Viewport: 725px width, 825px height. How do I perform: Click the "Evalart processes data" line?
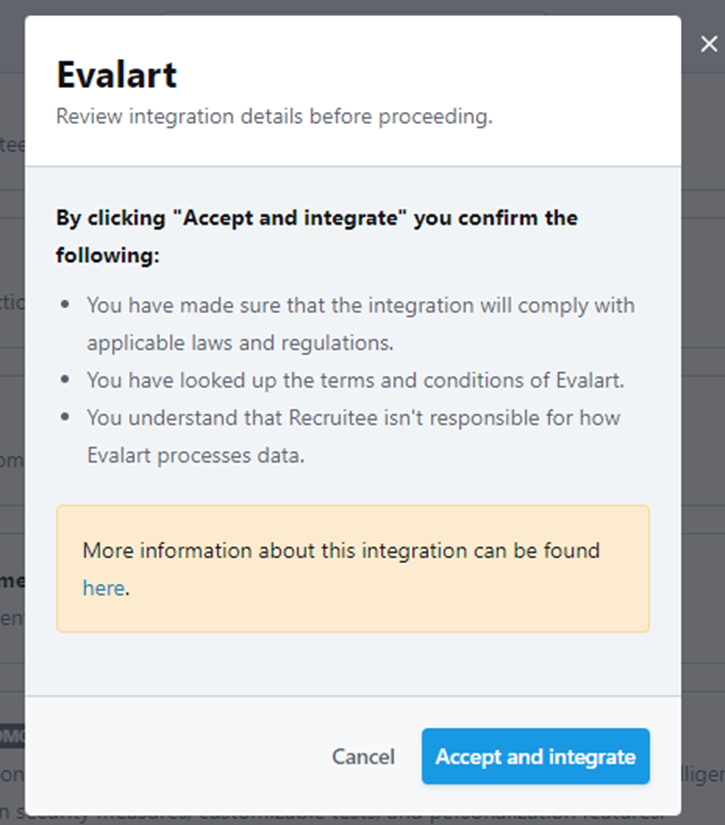[x=192, y=455]
